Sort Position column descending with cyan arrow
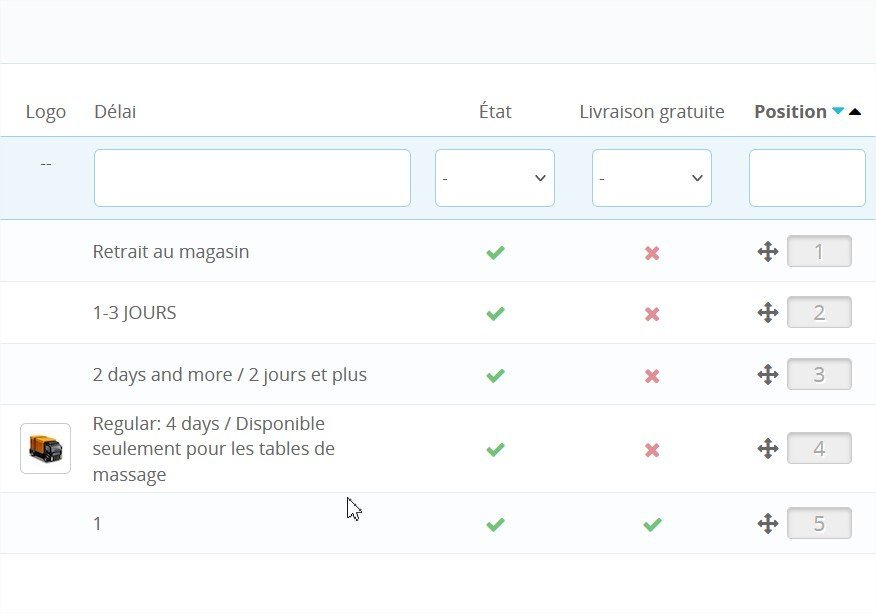Viewport: 876px width, 613px height. point(838,112)
